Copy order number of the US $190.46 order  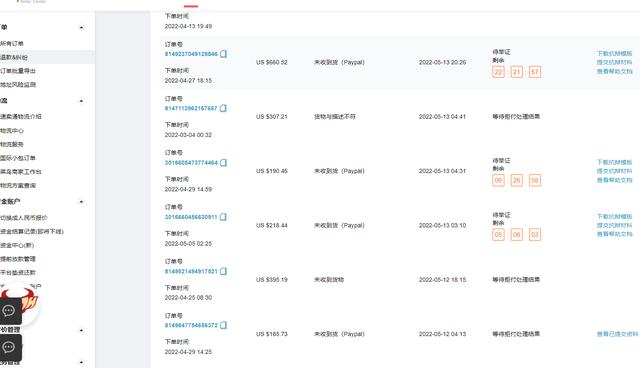(223, 162)
